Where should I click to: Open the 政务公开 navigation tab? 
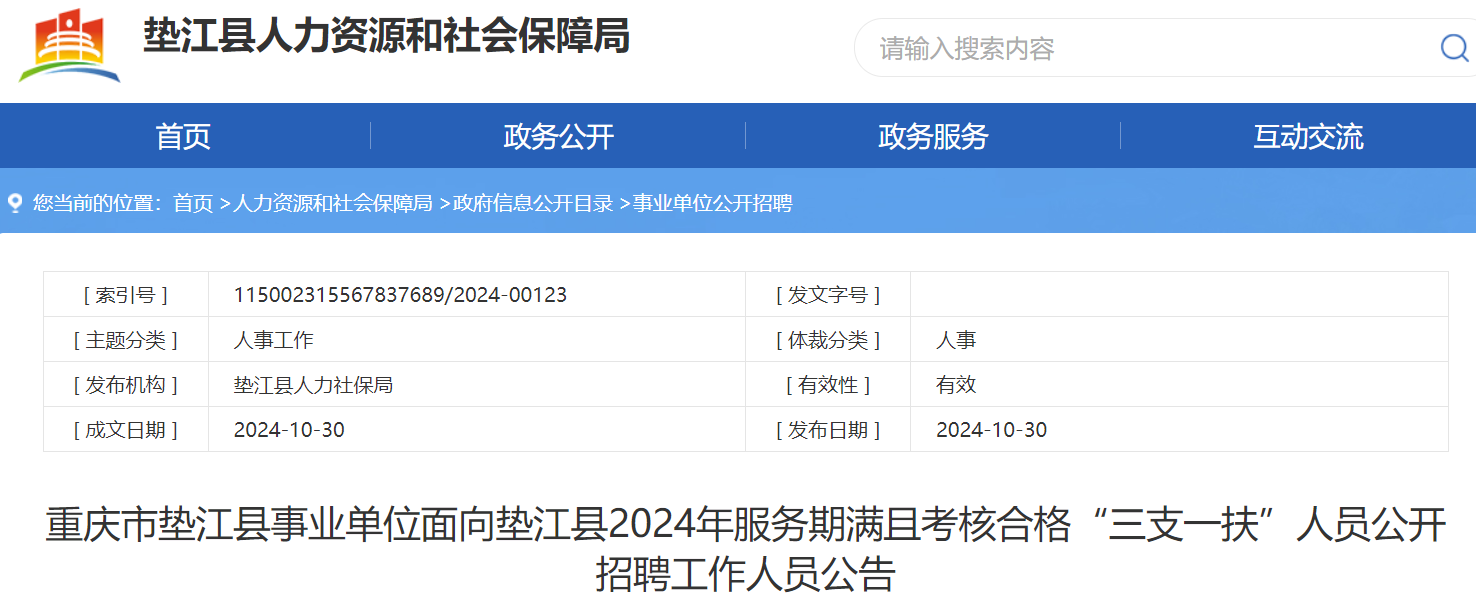[x=558, y=136]
